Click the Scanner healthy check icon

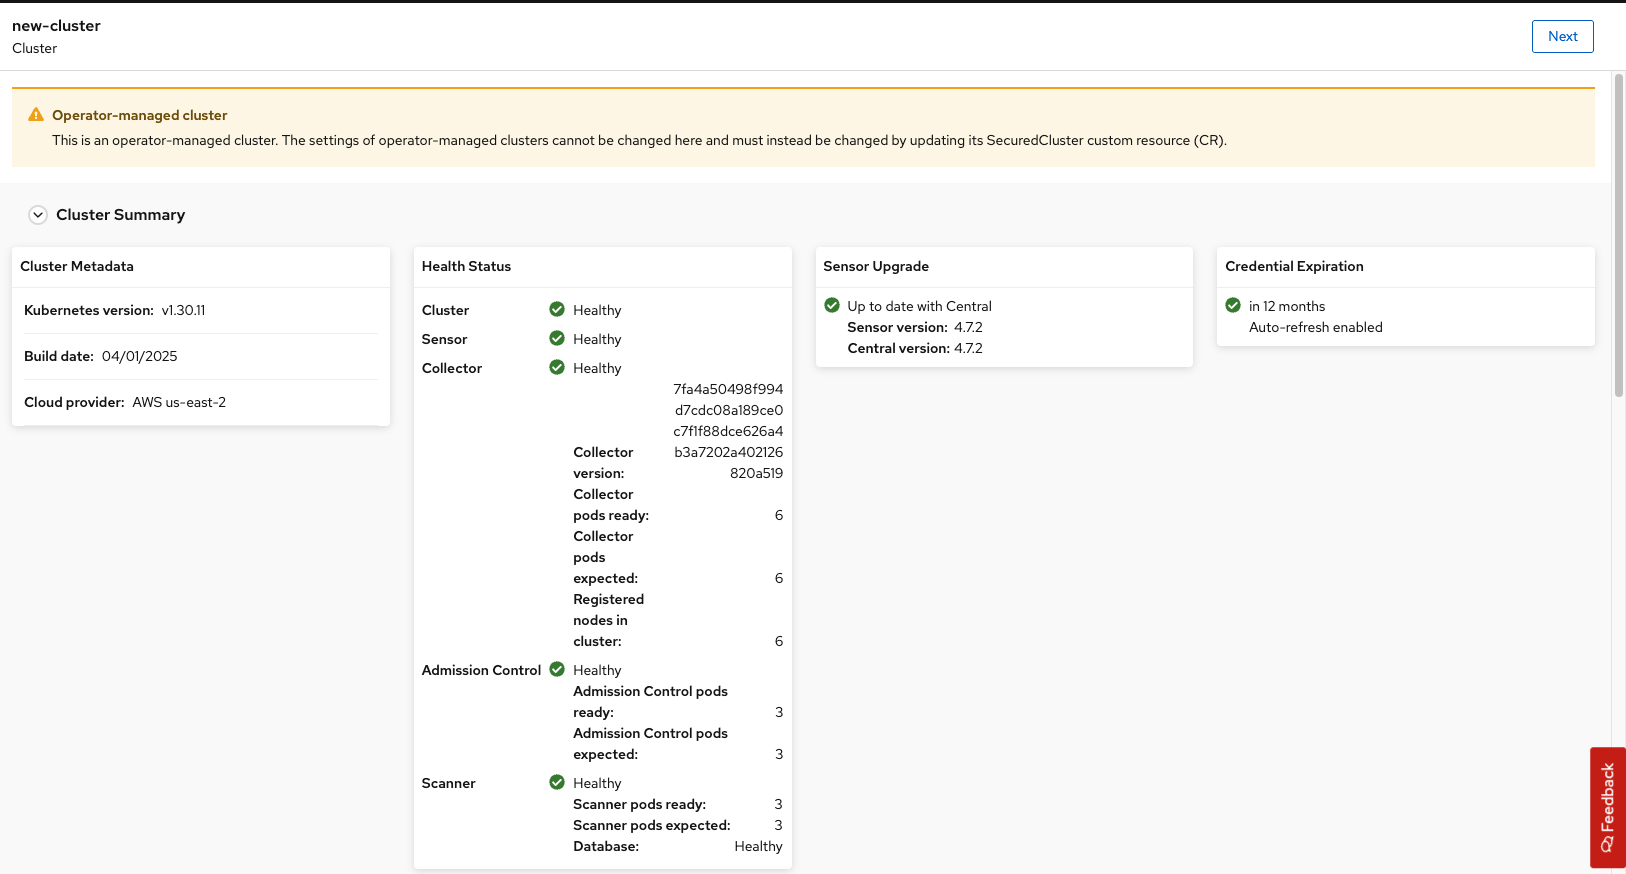pyautogui.click(x=557, y=782)
